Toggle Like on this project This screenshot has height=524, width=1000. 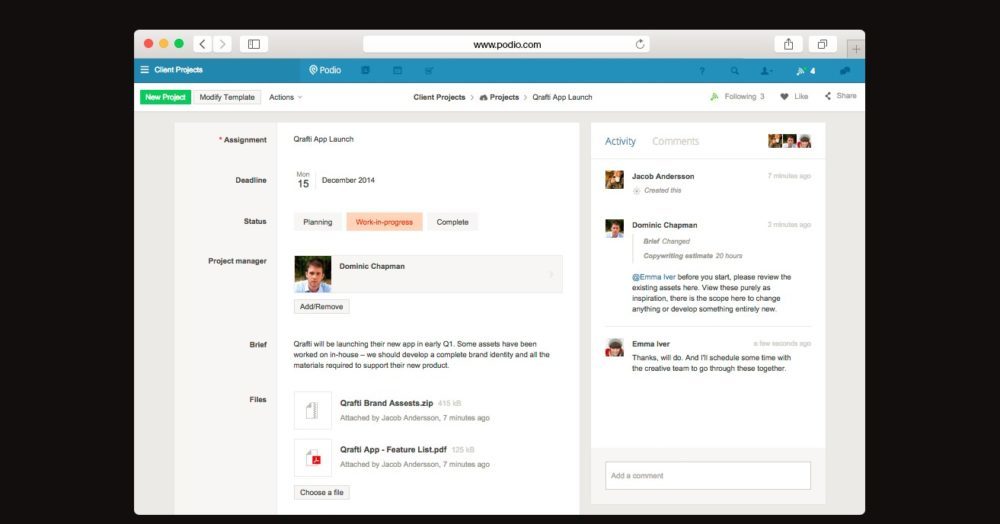tap(794, 97)
